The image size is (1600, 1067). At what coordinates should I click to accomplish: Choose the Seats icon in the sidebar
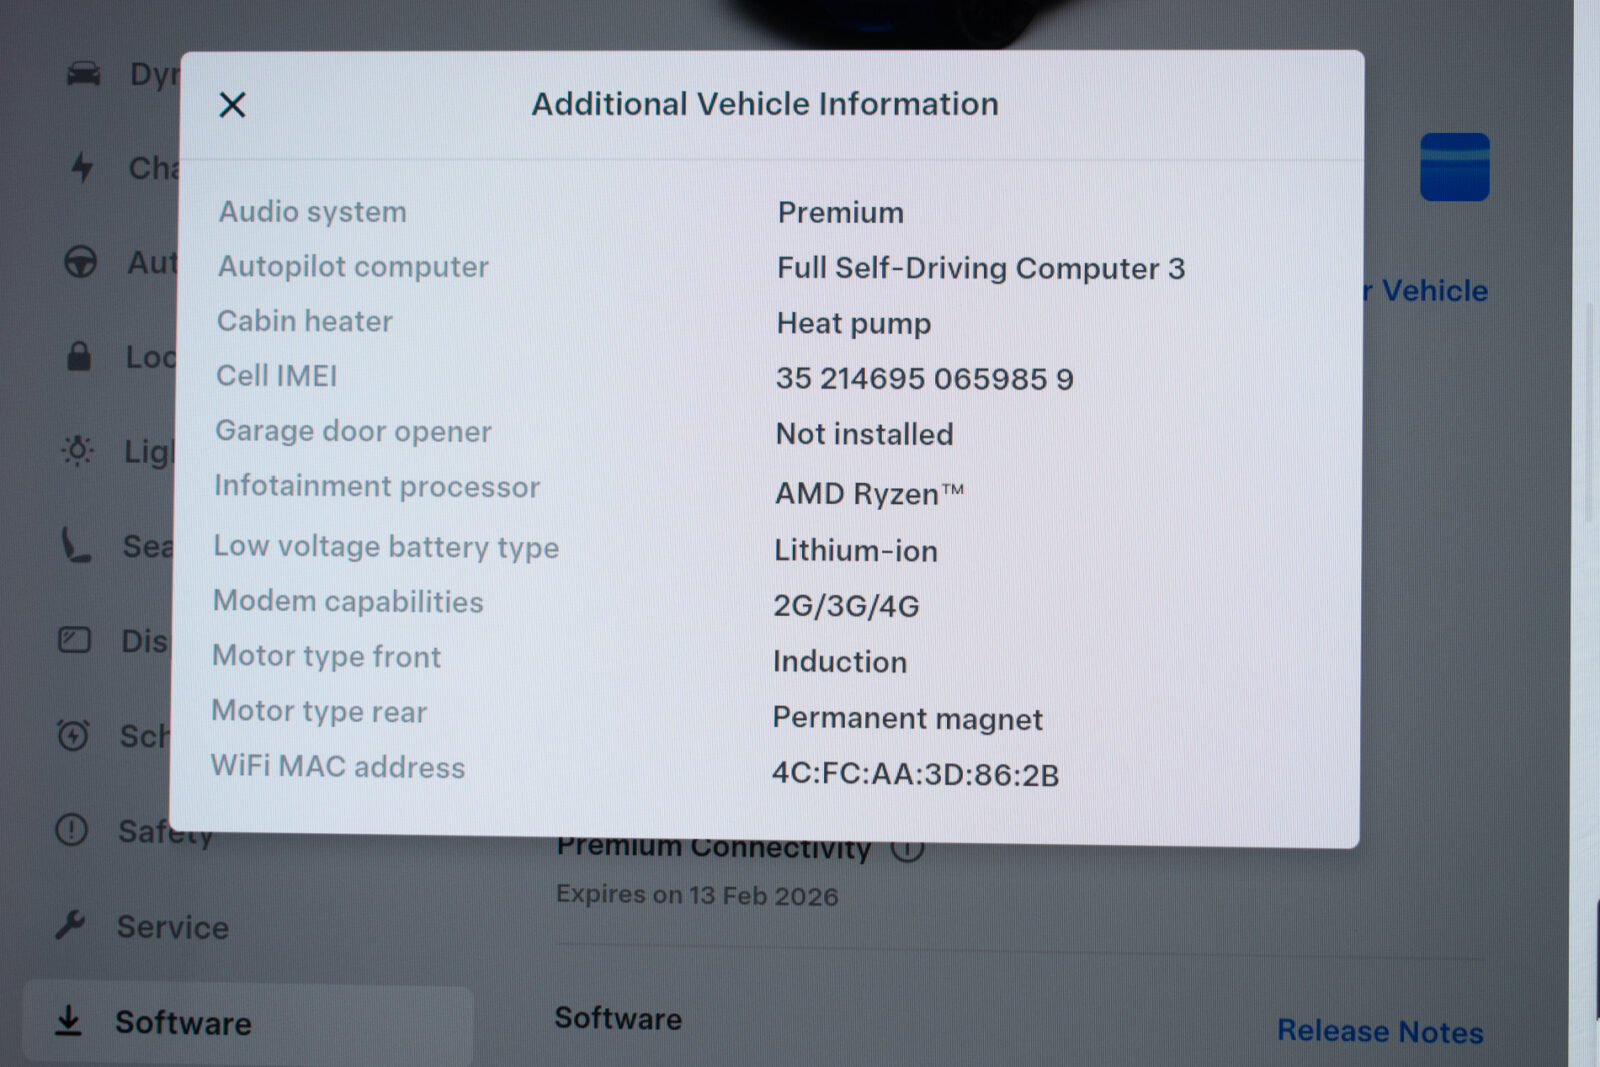(x=76, y=546)
